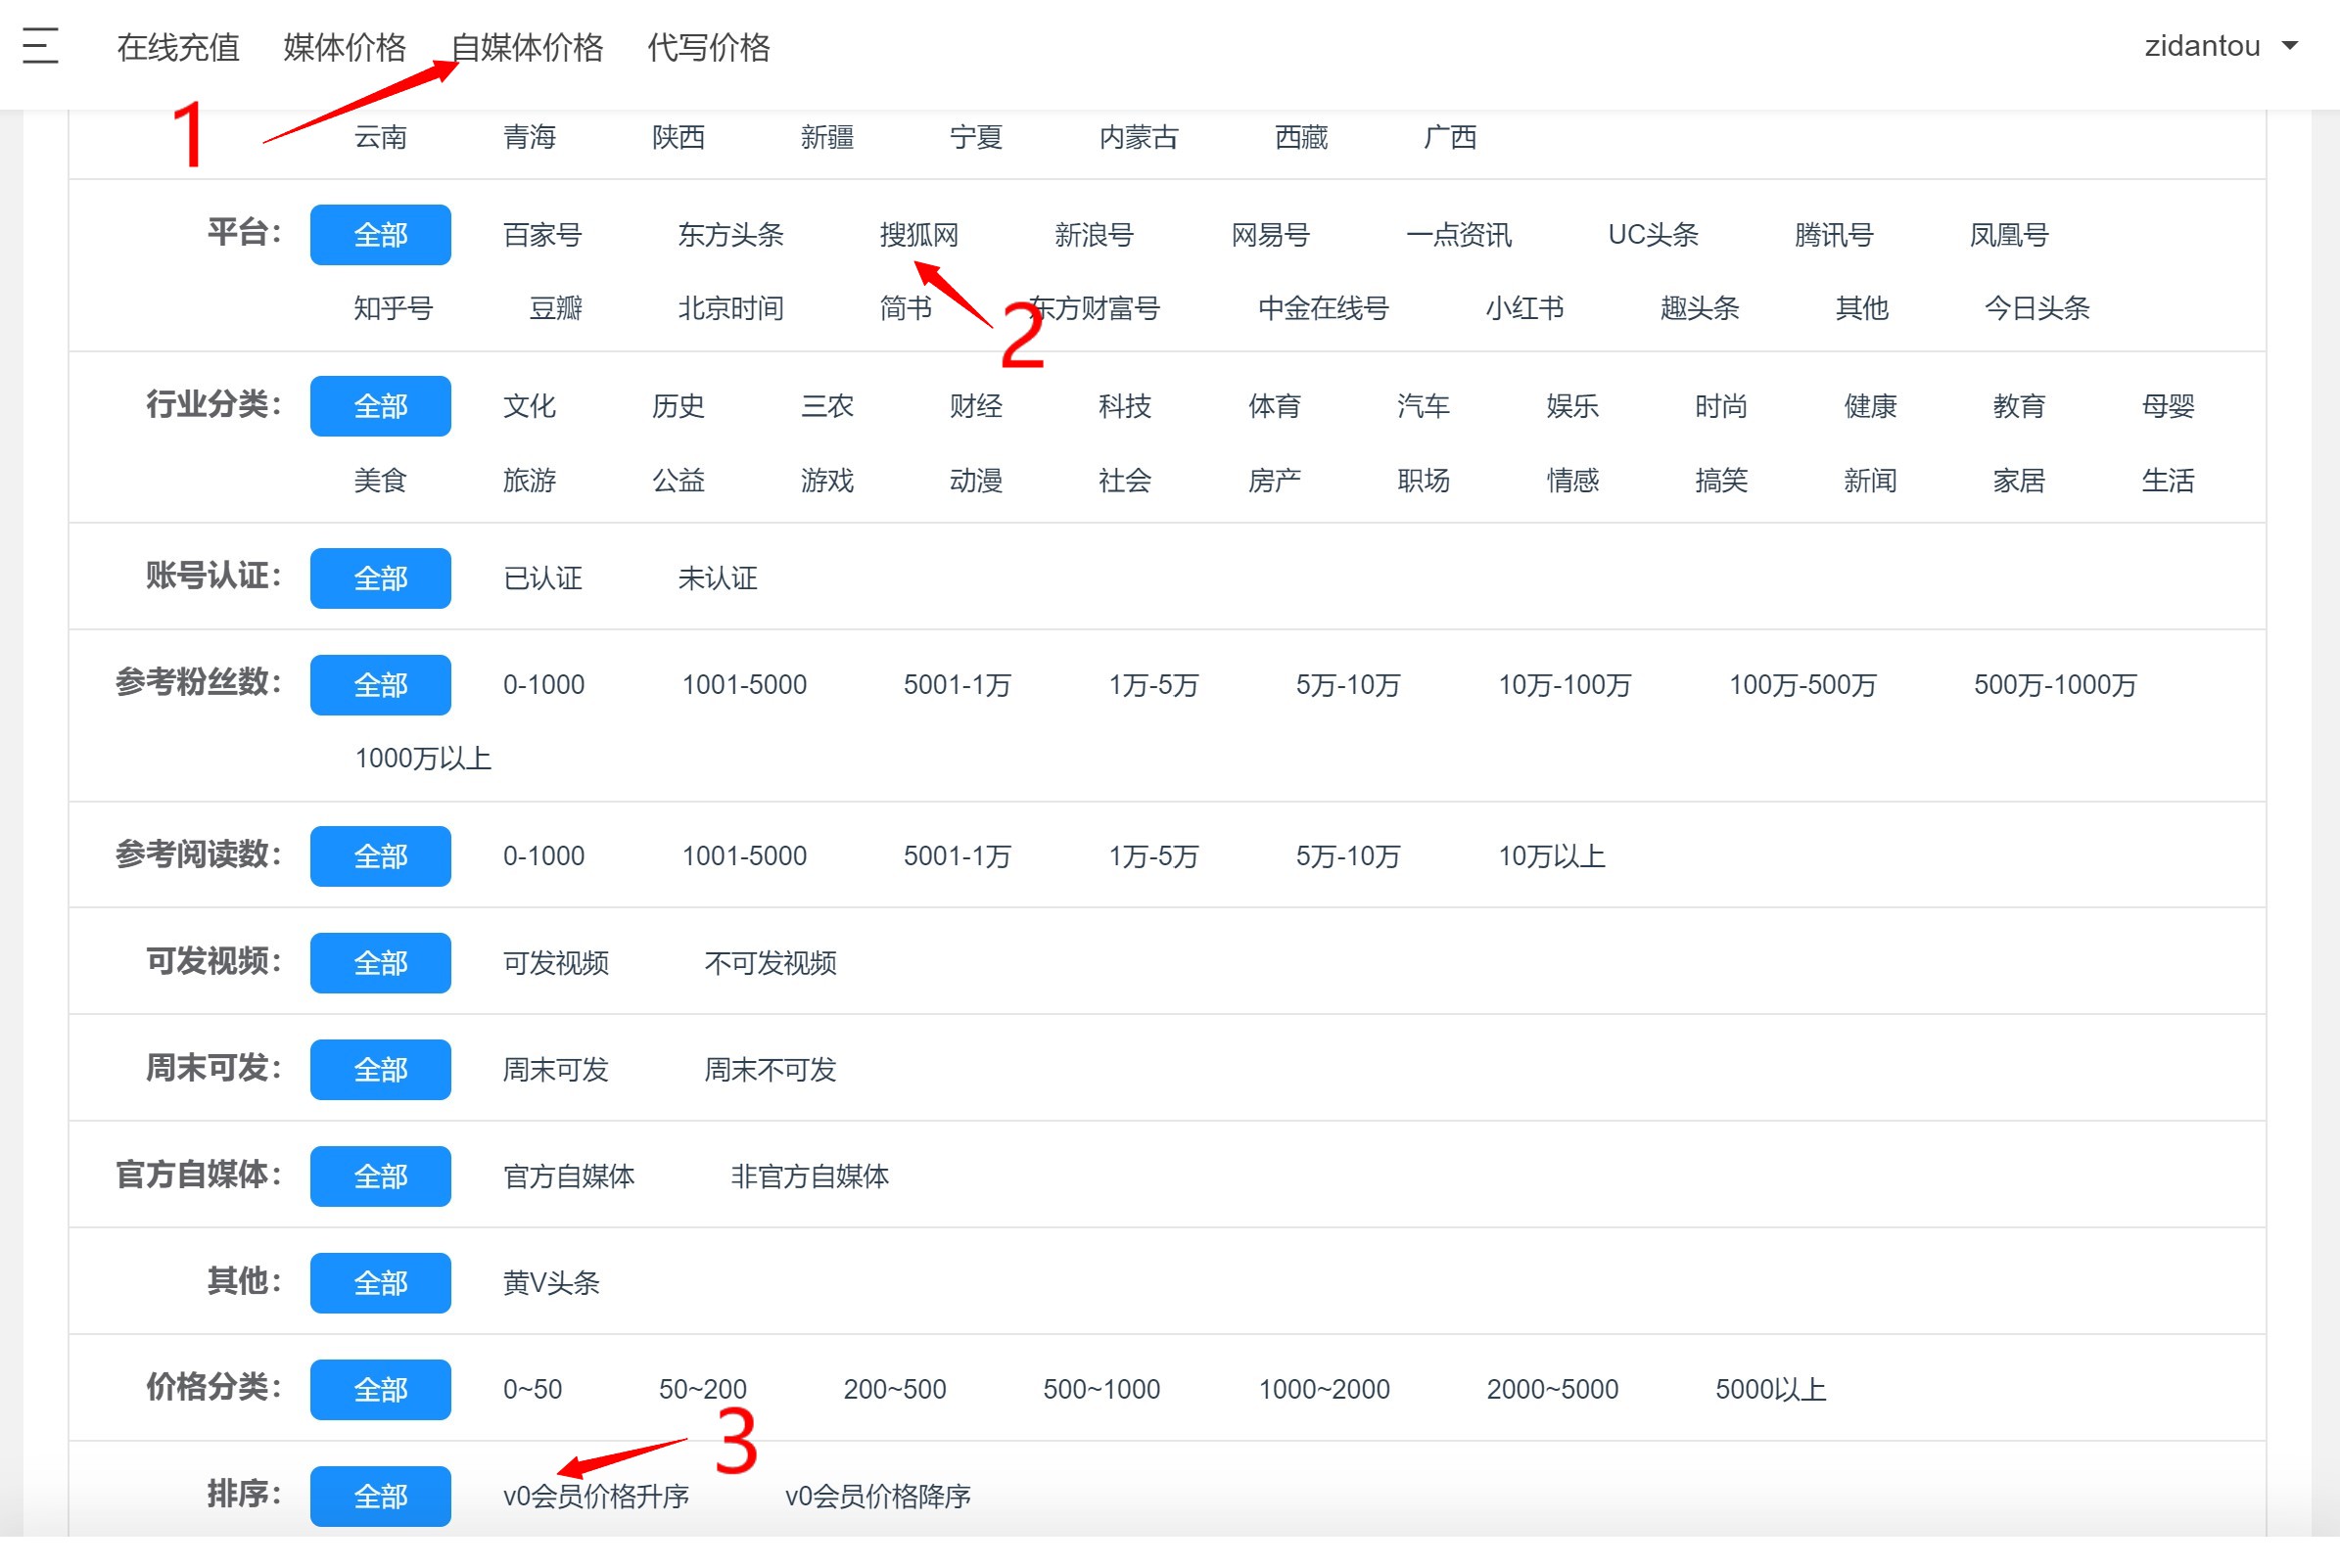The height and width of the screenshot is (1568, 2340).
Task: Select 全部 in the 排序 row
Action: coord(380,1496)
